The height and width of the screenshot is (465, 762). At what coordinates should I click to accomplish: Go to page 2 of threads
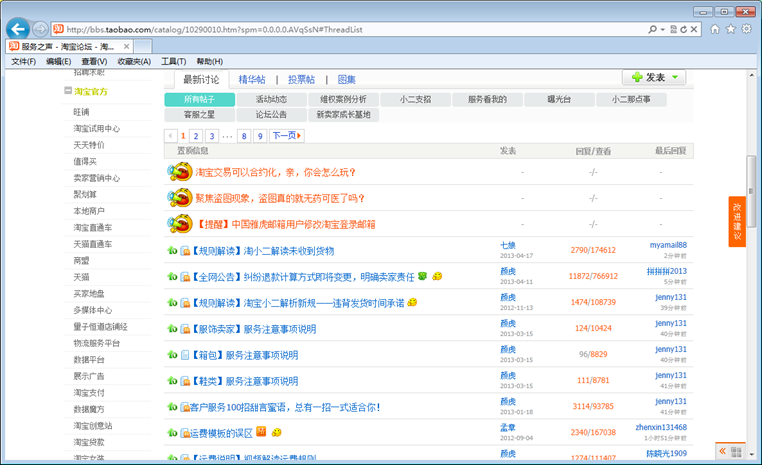(196, 136)
